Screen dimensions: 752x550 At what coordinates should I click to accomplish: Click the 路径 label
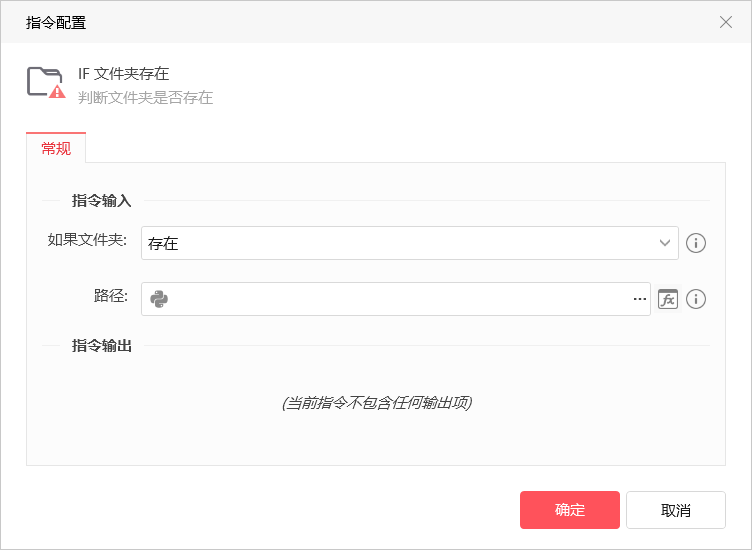(111, 296)
